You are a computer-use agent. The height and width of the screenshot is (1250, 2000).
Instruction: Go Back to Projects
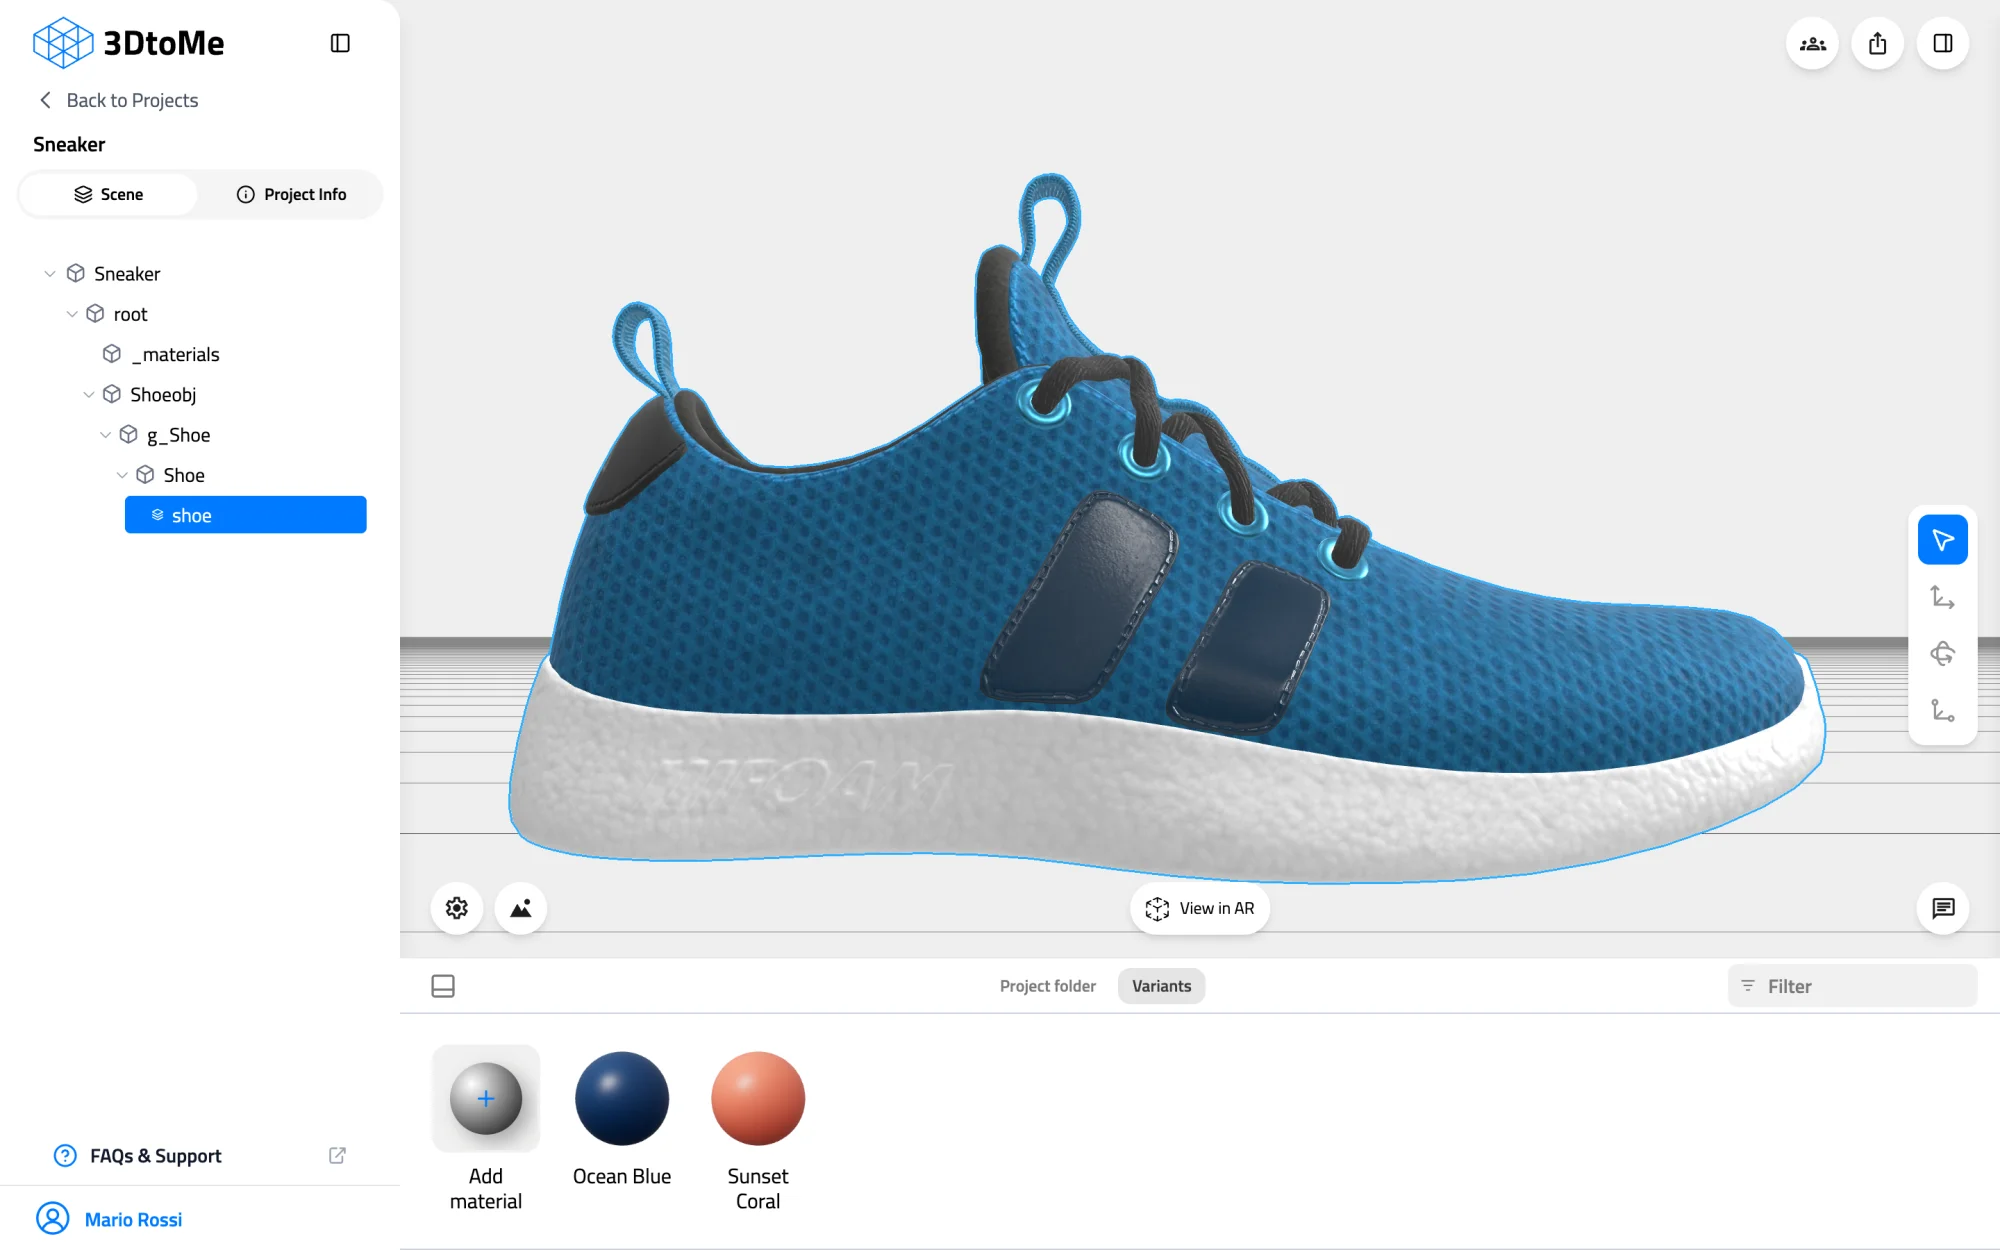[x=118, y=100]
